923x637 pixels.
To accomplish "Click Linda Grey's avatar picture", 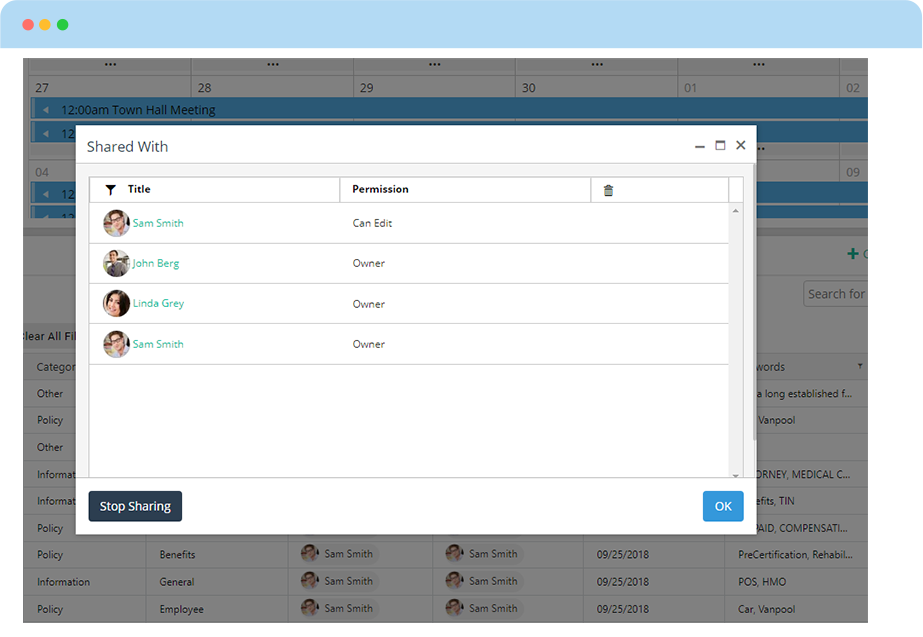I will (x=116, y=304).
